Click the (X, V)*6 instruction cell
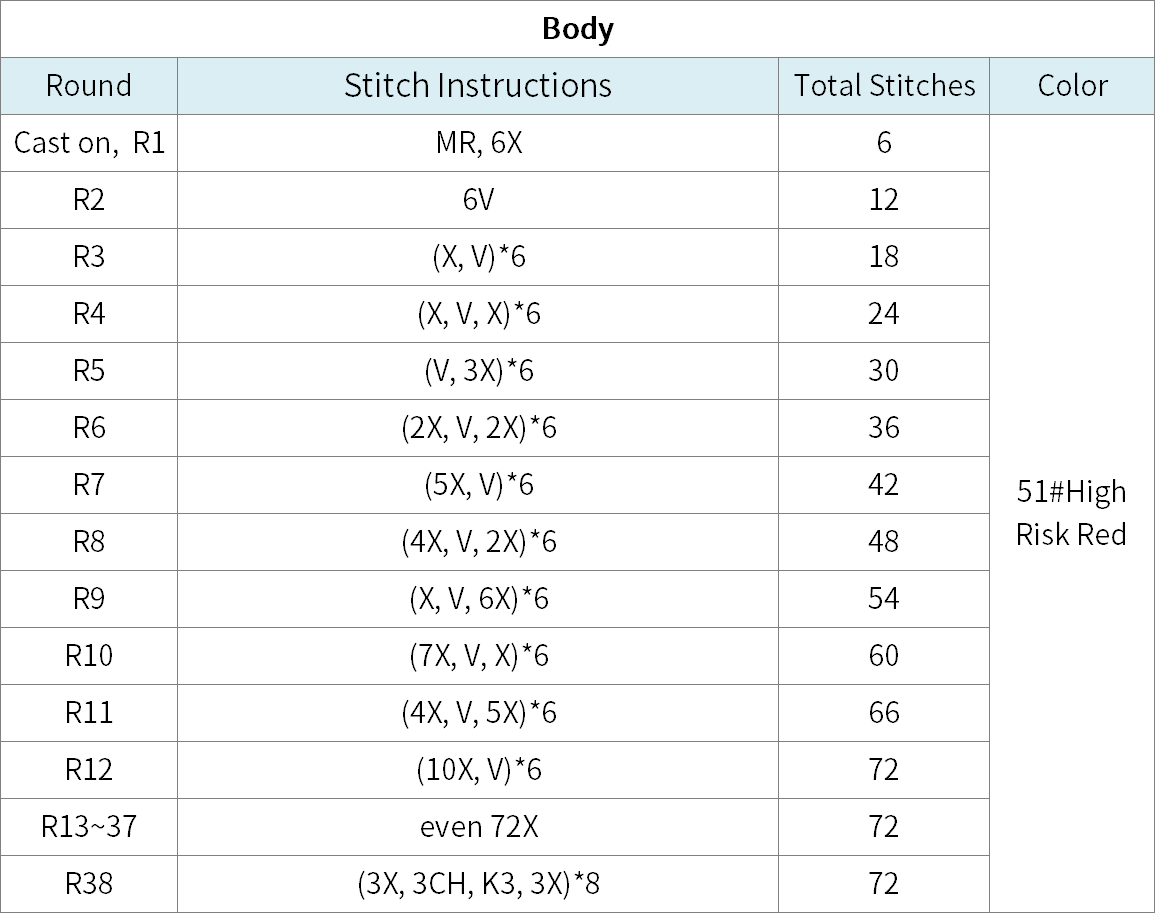The width and height of the screenshot is (1156, 914). click(x=478, y=257)
